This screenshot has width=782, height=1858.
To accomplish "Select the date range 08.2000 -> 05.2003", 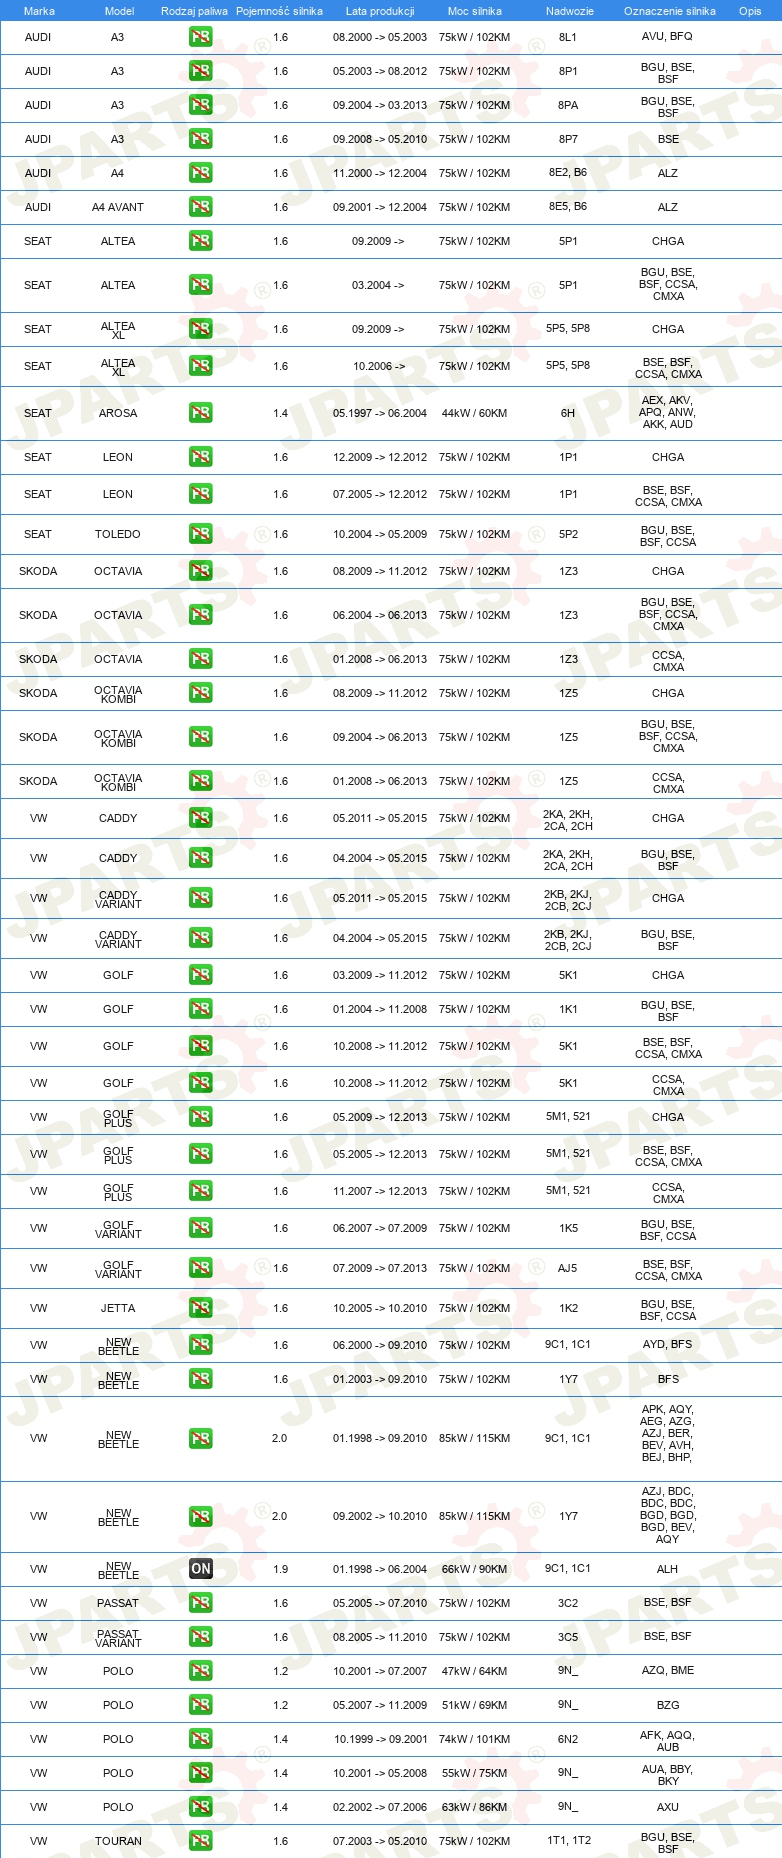I will point(380,37).
